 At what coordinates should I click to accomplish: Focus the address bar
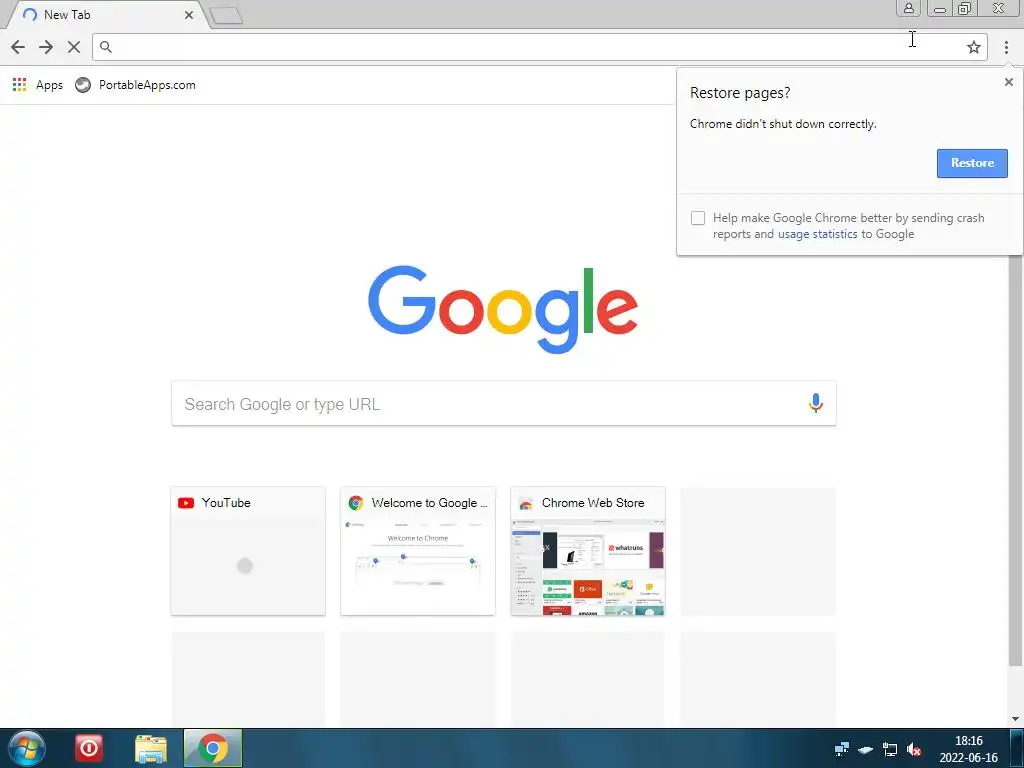tap(539, 47)
